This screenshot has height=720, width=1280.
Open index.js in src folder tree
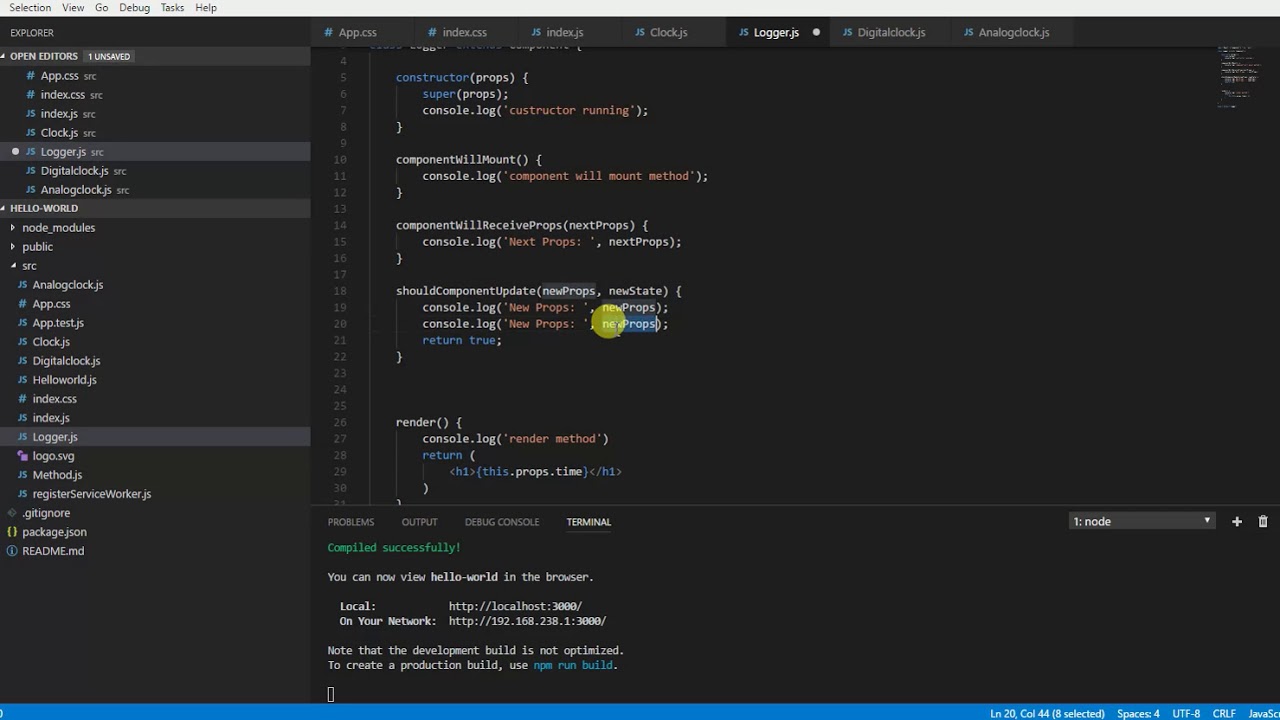pos(51,417)
